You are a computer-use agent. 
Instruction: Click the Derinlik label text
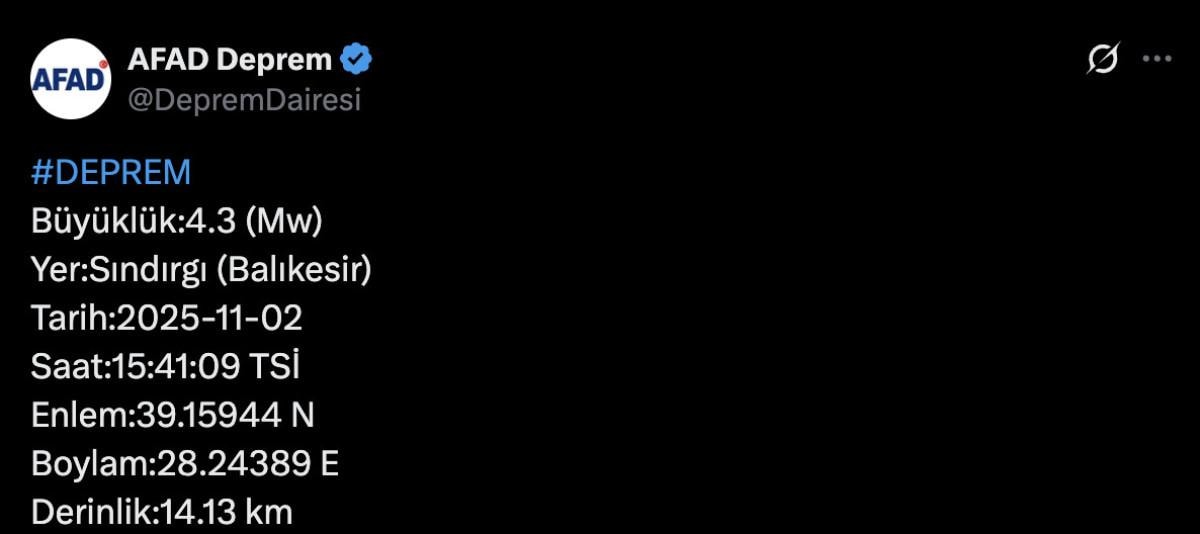pos(92,513)
